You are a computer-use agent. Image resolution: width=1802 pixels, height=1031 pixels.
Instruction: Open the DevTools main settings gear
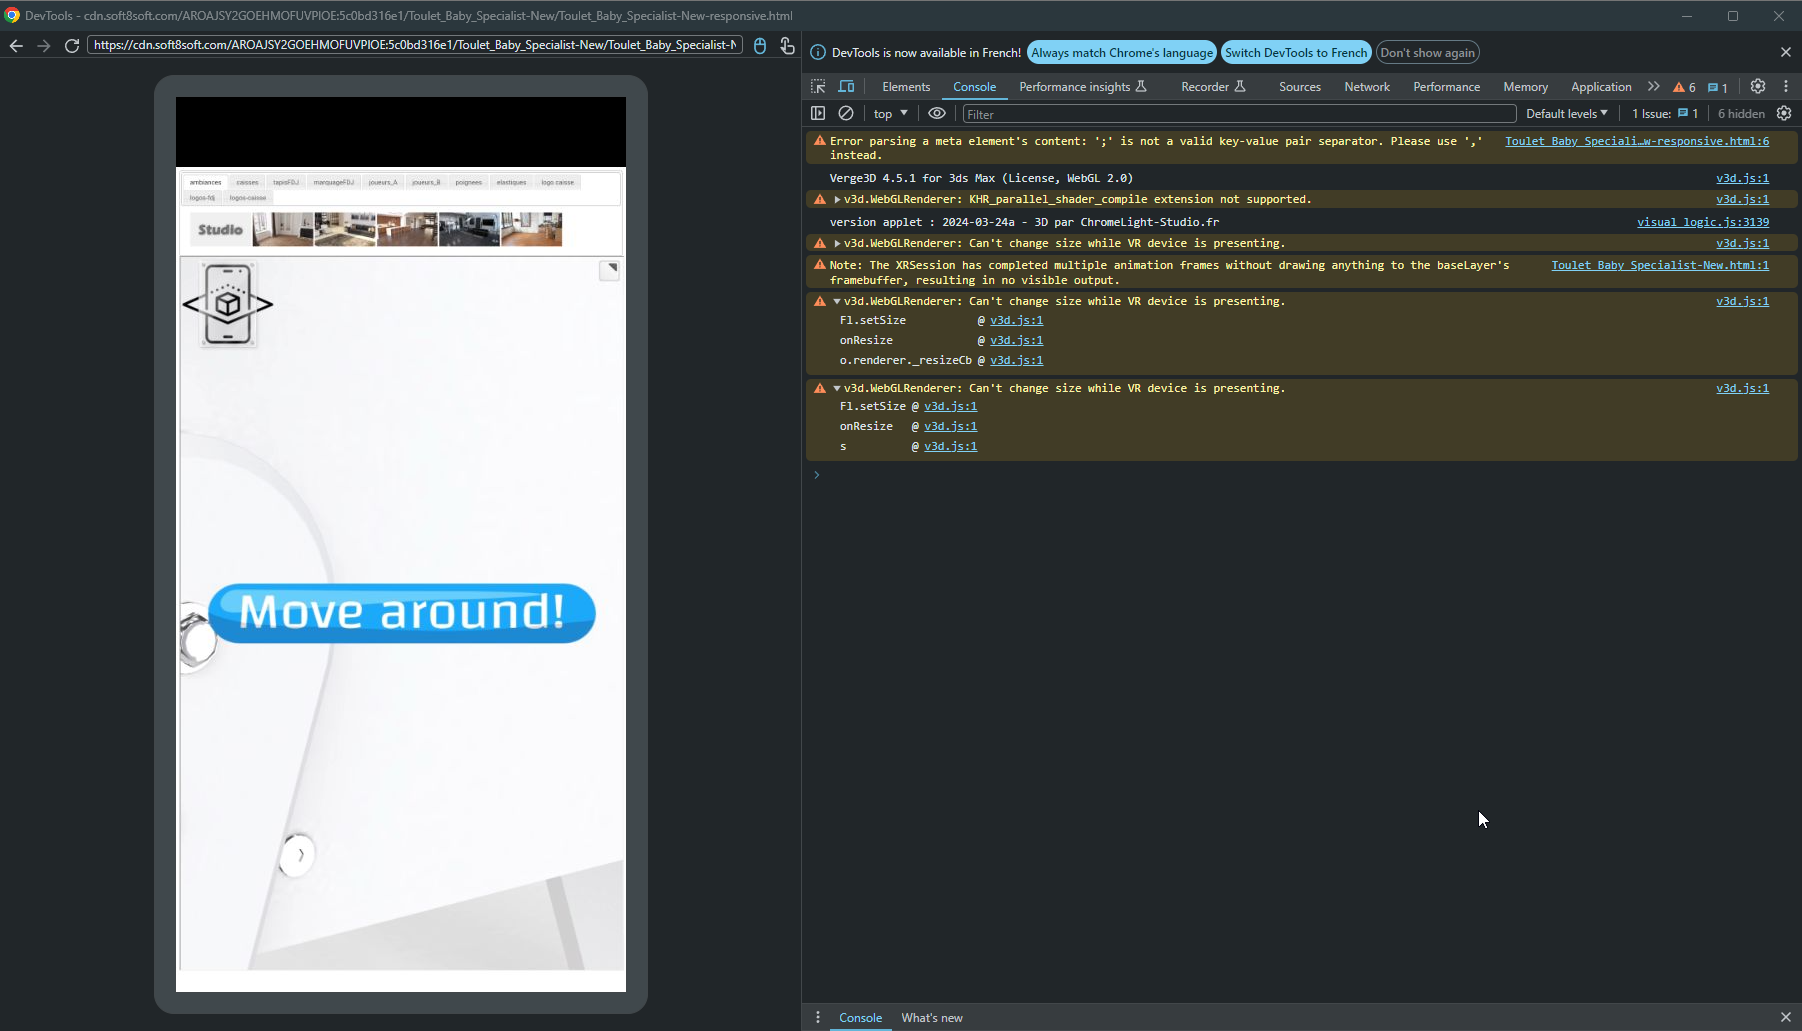[x=1758, y=87]
